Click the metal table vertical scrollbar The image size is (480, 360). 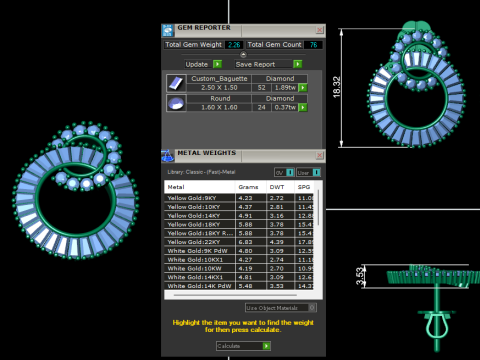(x=319, y=207)
